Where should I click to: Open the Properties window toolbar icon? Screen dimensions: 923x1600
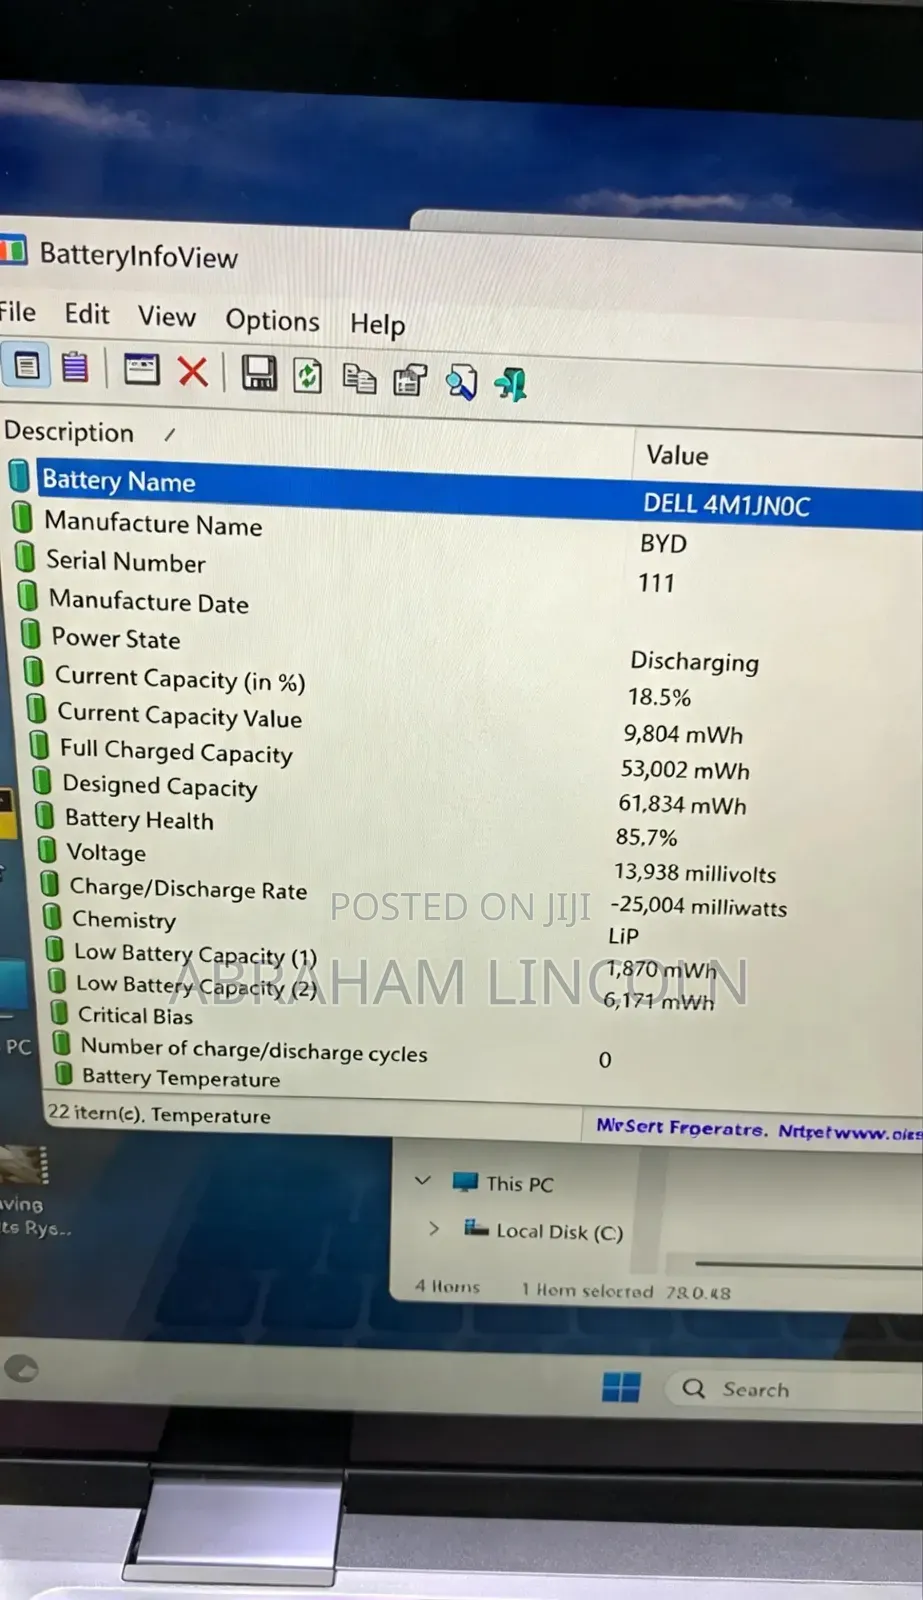[141, 369]
